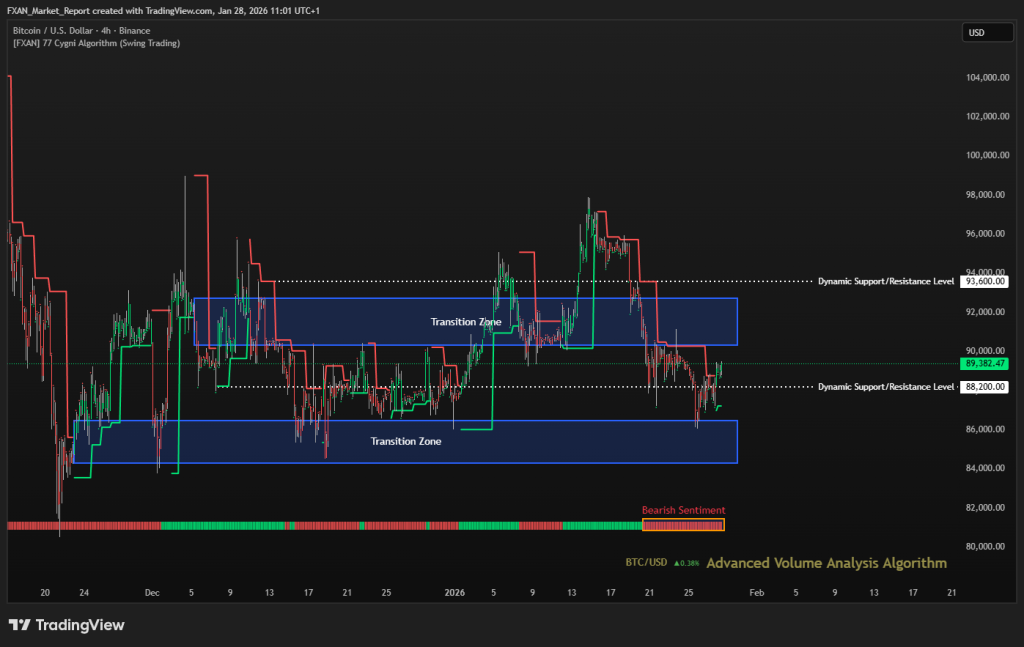Screen dimensions: 1024x647
Task: Click the TradingView logo icon
Action: click(x=19, y=625)
